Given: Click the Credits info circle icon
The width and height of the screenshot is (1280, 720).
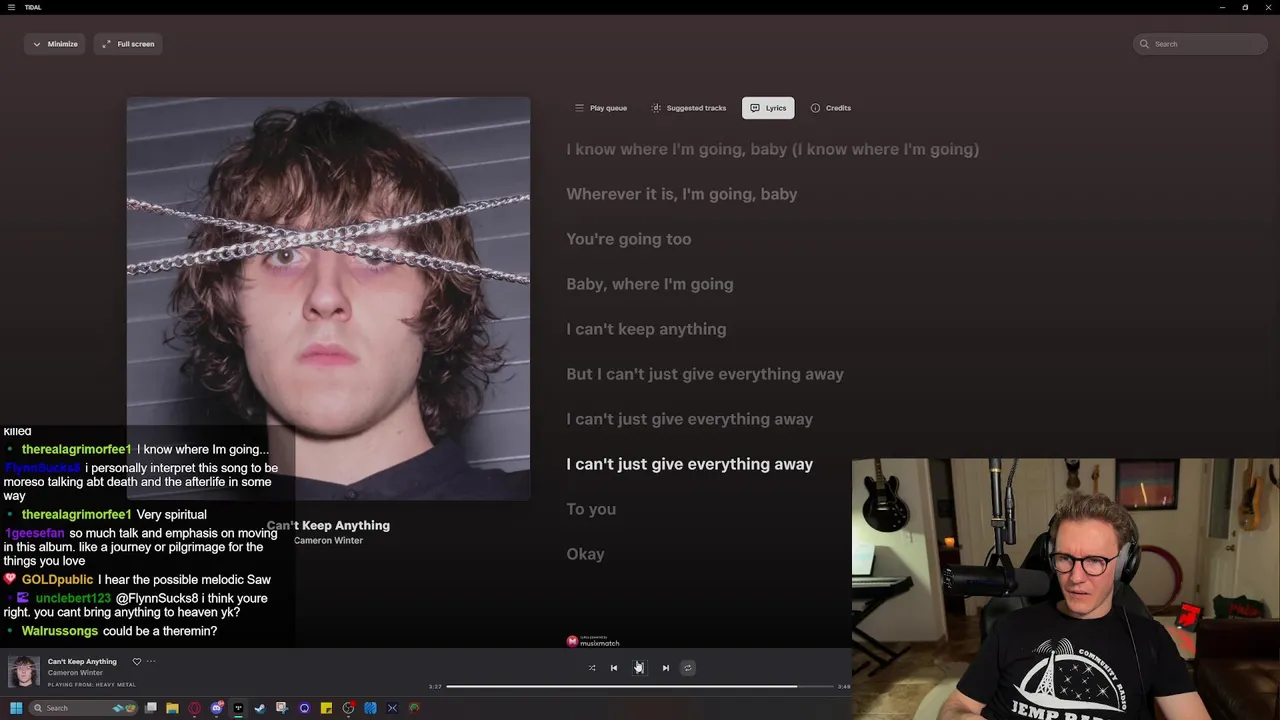Looking at the screenshot, I should click(x=815, y=108).
